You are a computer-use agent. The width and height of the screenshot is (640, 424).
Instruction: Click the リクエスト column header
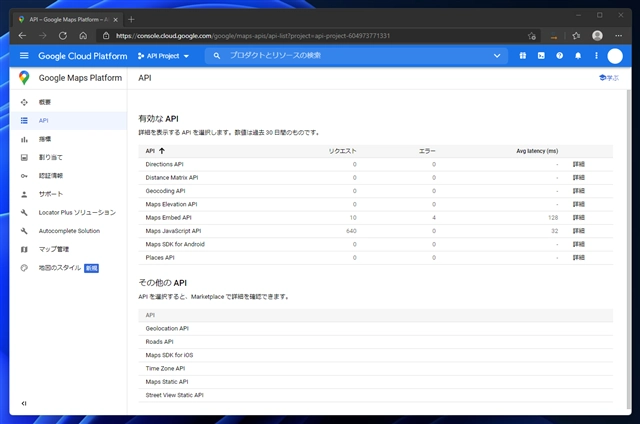click(342, 151)
